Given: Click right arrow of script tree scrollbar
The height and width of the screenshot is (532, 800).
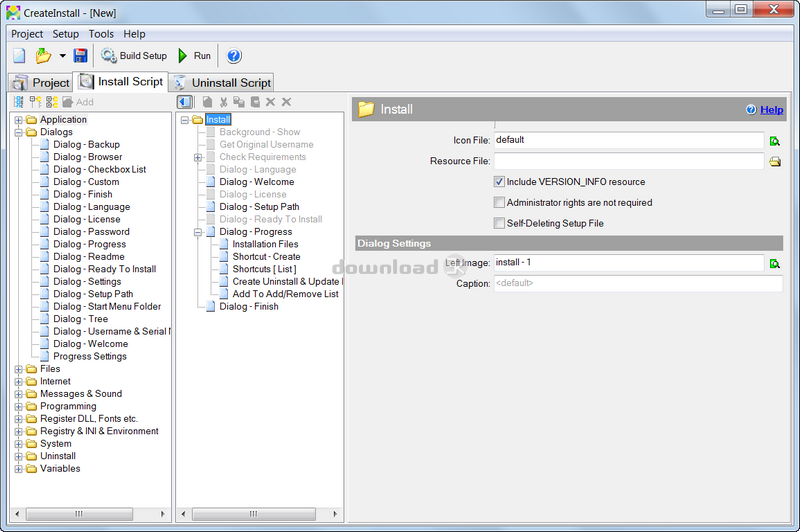Looking at the screenshot, I should [x=335, y=514].
